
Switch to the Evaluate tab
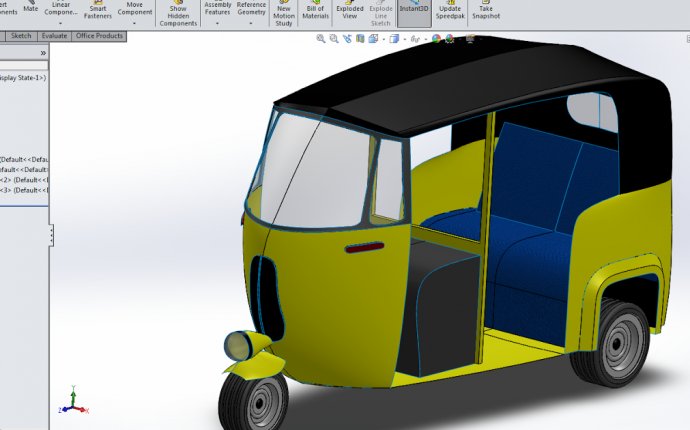click(55, 36)
